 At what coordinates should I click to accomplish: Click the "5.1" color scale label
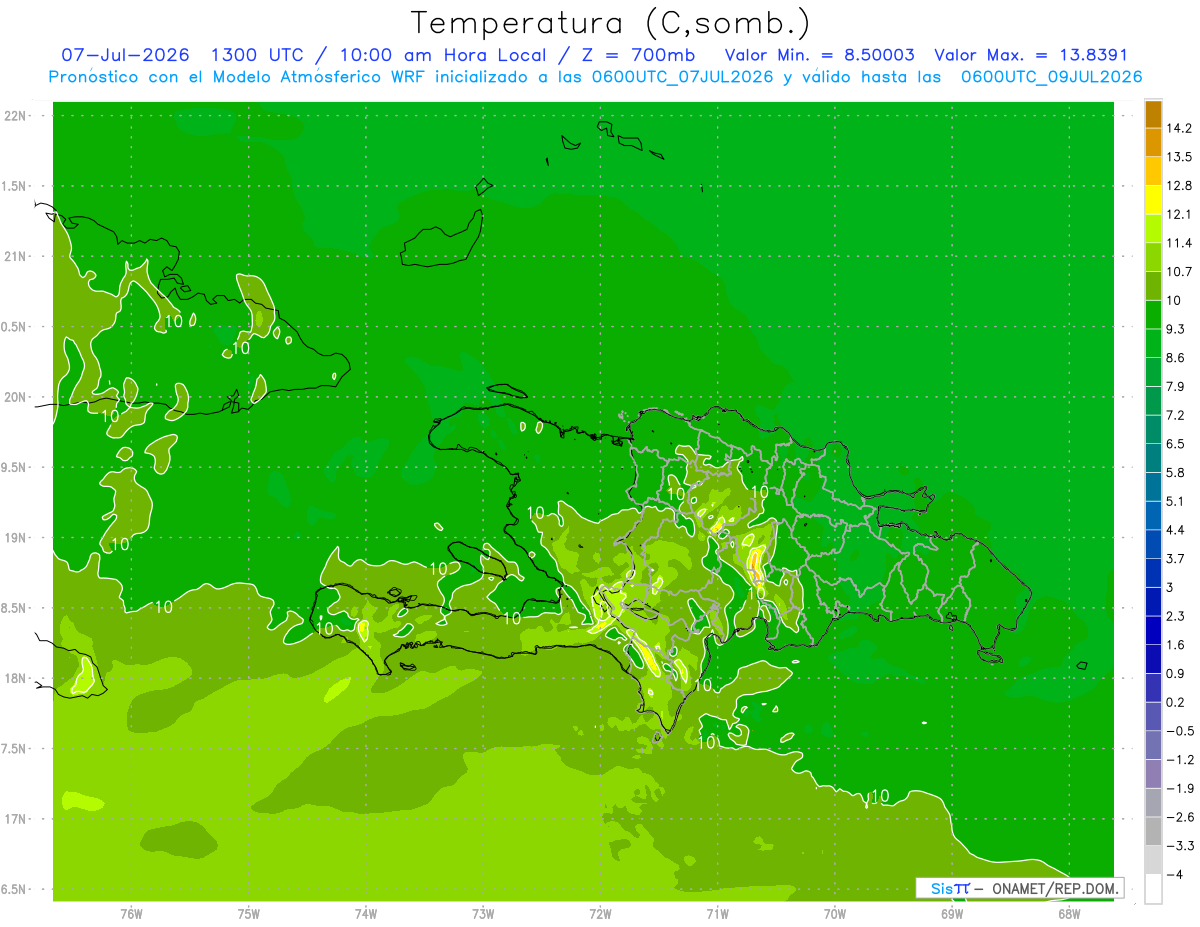click(x=1176, y=501)
